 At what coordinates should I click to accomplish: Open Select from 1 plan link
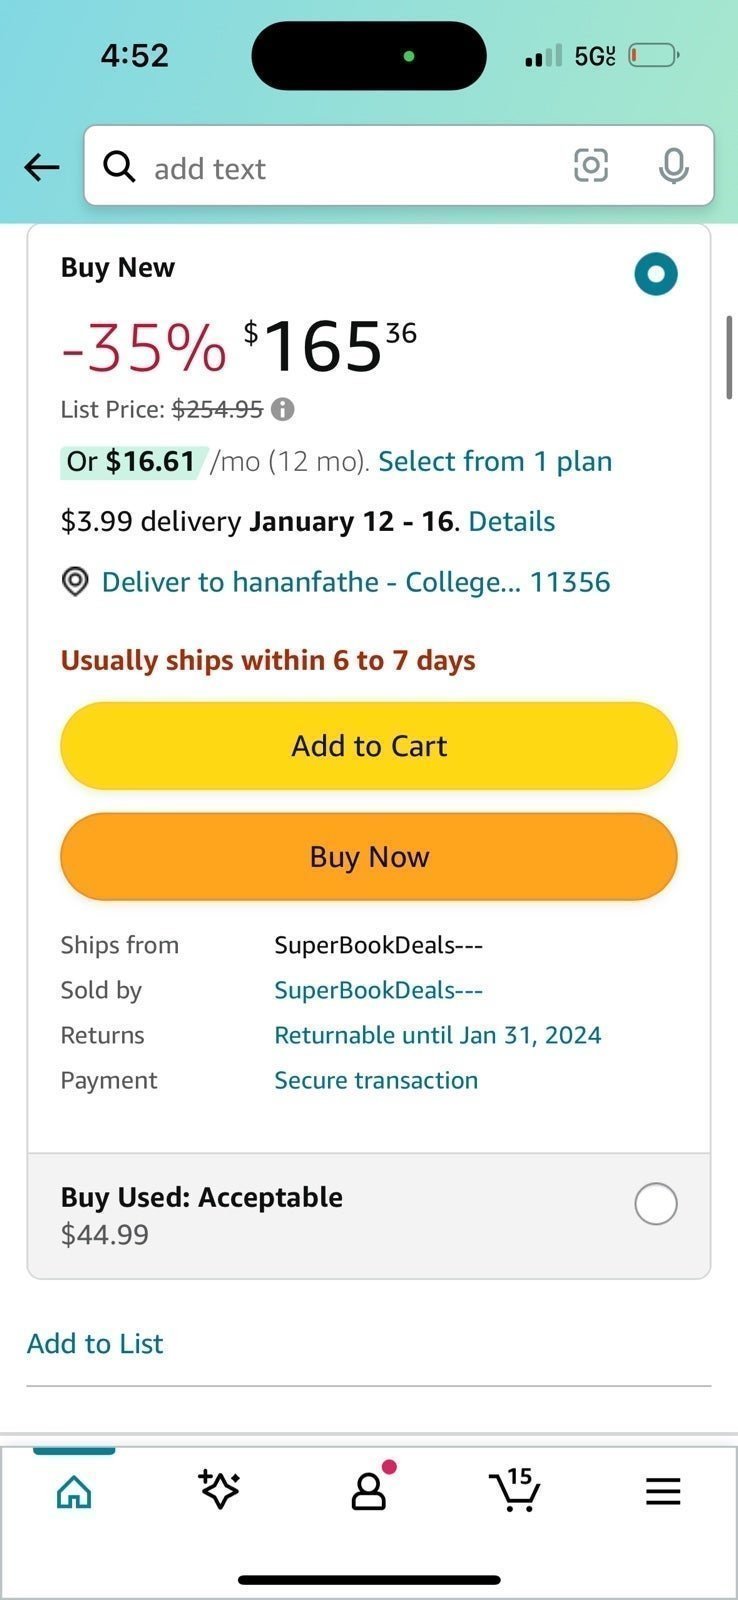(x=495, y=461)
